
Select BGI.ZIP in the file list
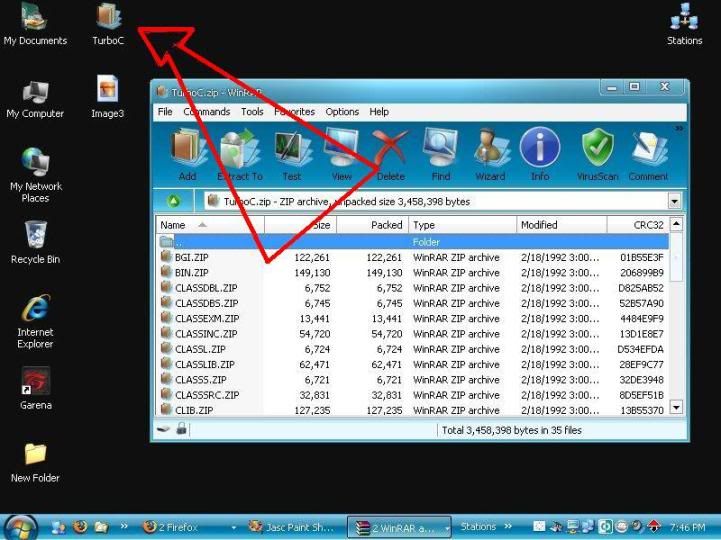coord(412,257)
